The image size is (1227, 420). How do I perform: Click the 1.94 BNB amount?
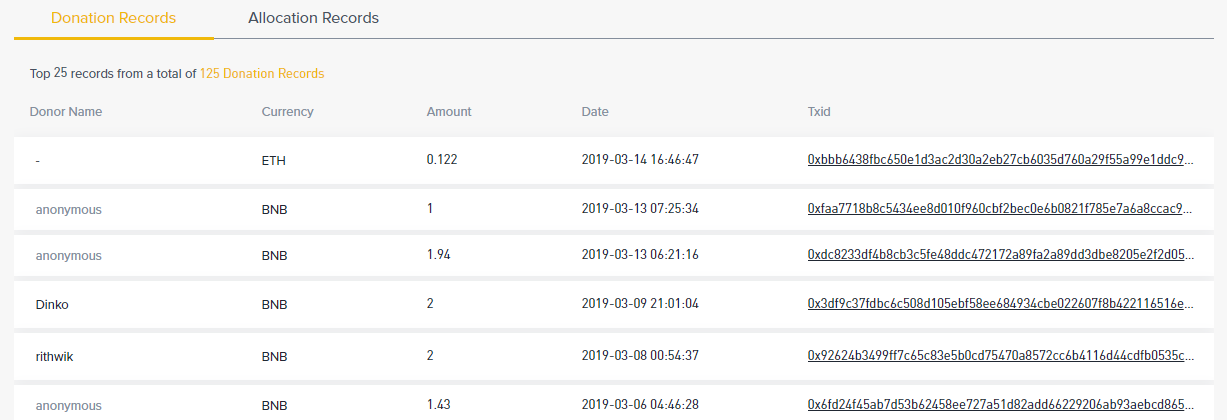[x=439, y=255]
